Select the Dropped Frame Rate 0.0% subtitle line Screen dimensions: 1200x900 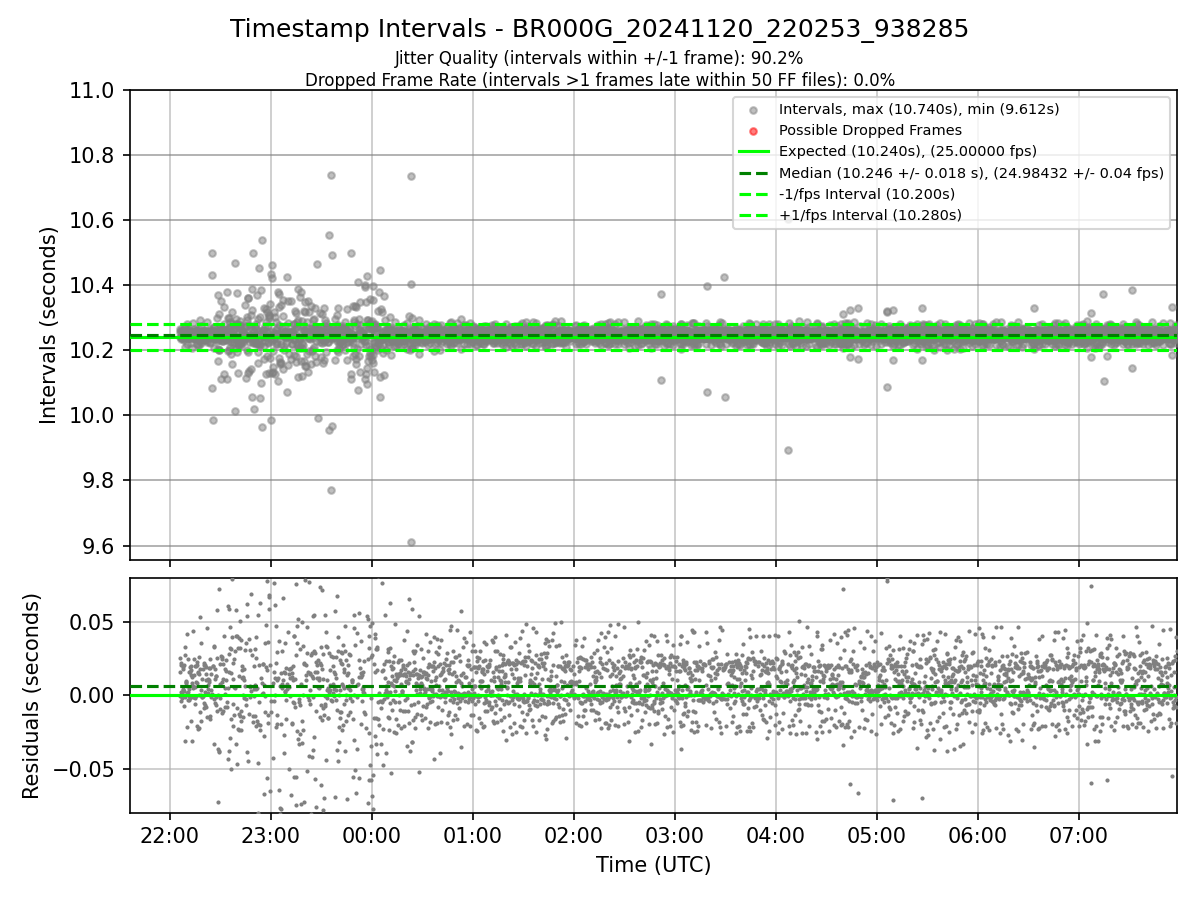coord(599,80)
